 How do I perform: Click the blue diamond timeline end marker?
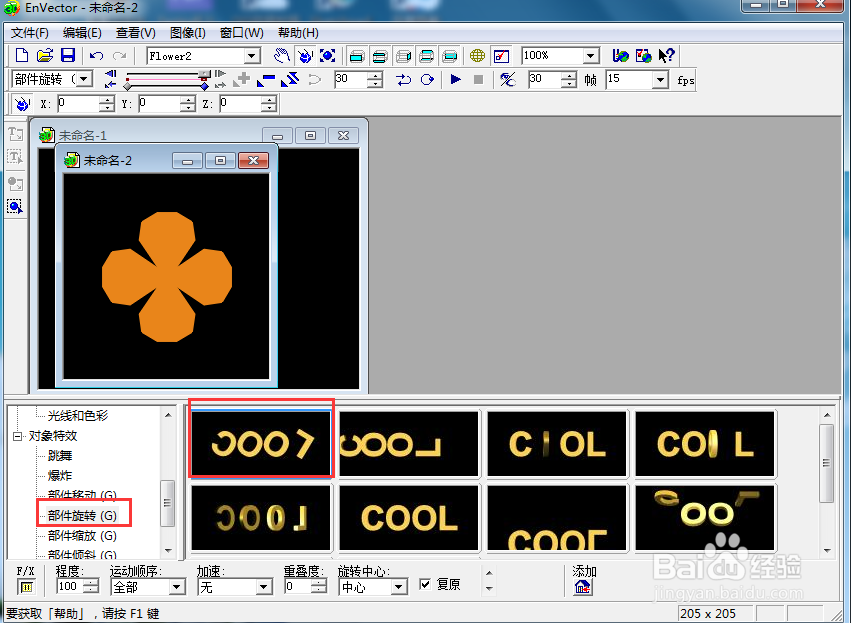click(x=204, y=86)
